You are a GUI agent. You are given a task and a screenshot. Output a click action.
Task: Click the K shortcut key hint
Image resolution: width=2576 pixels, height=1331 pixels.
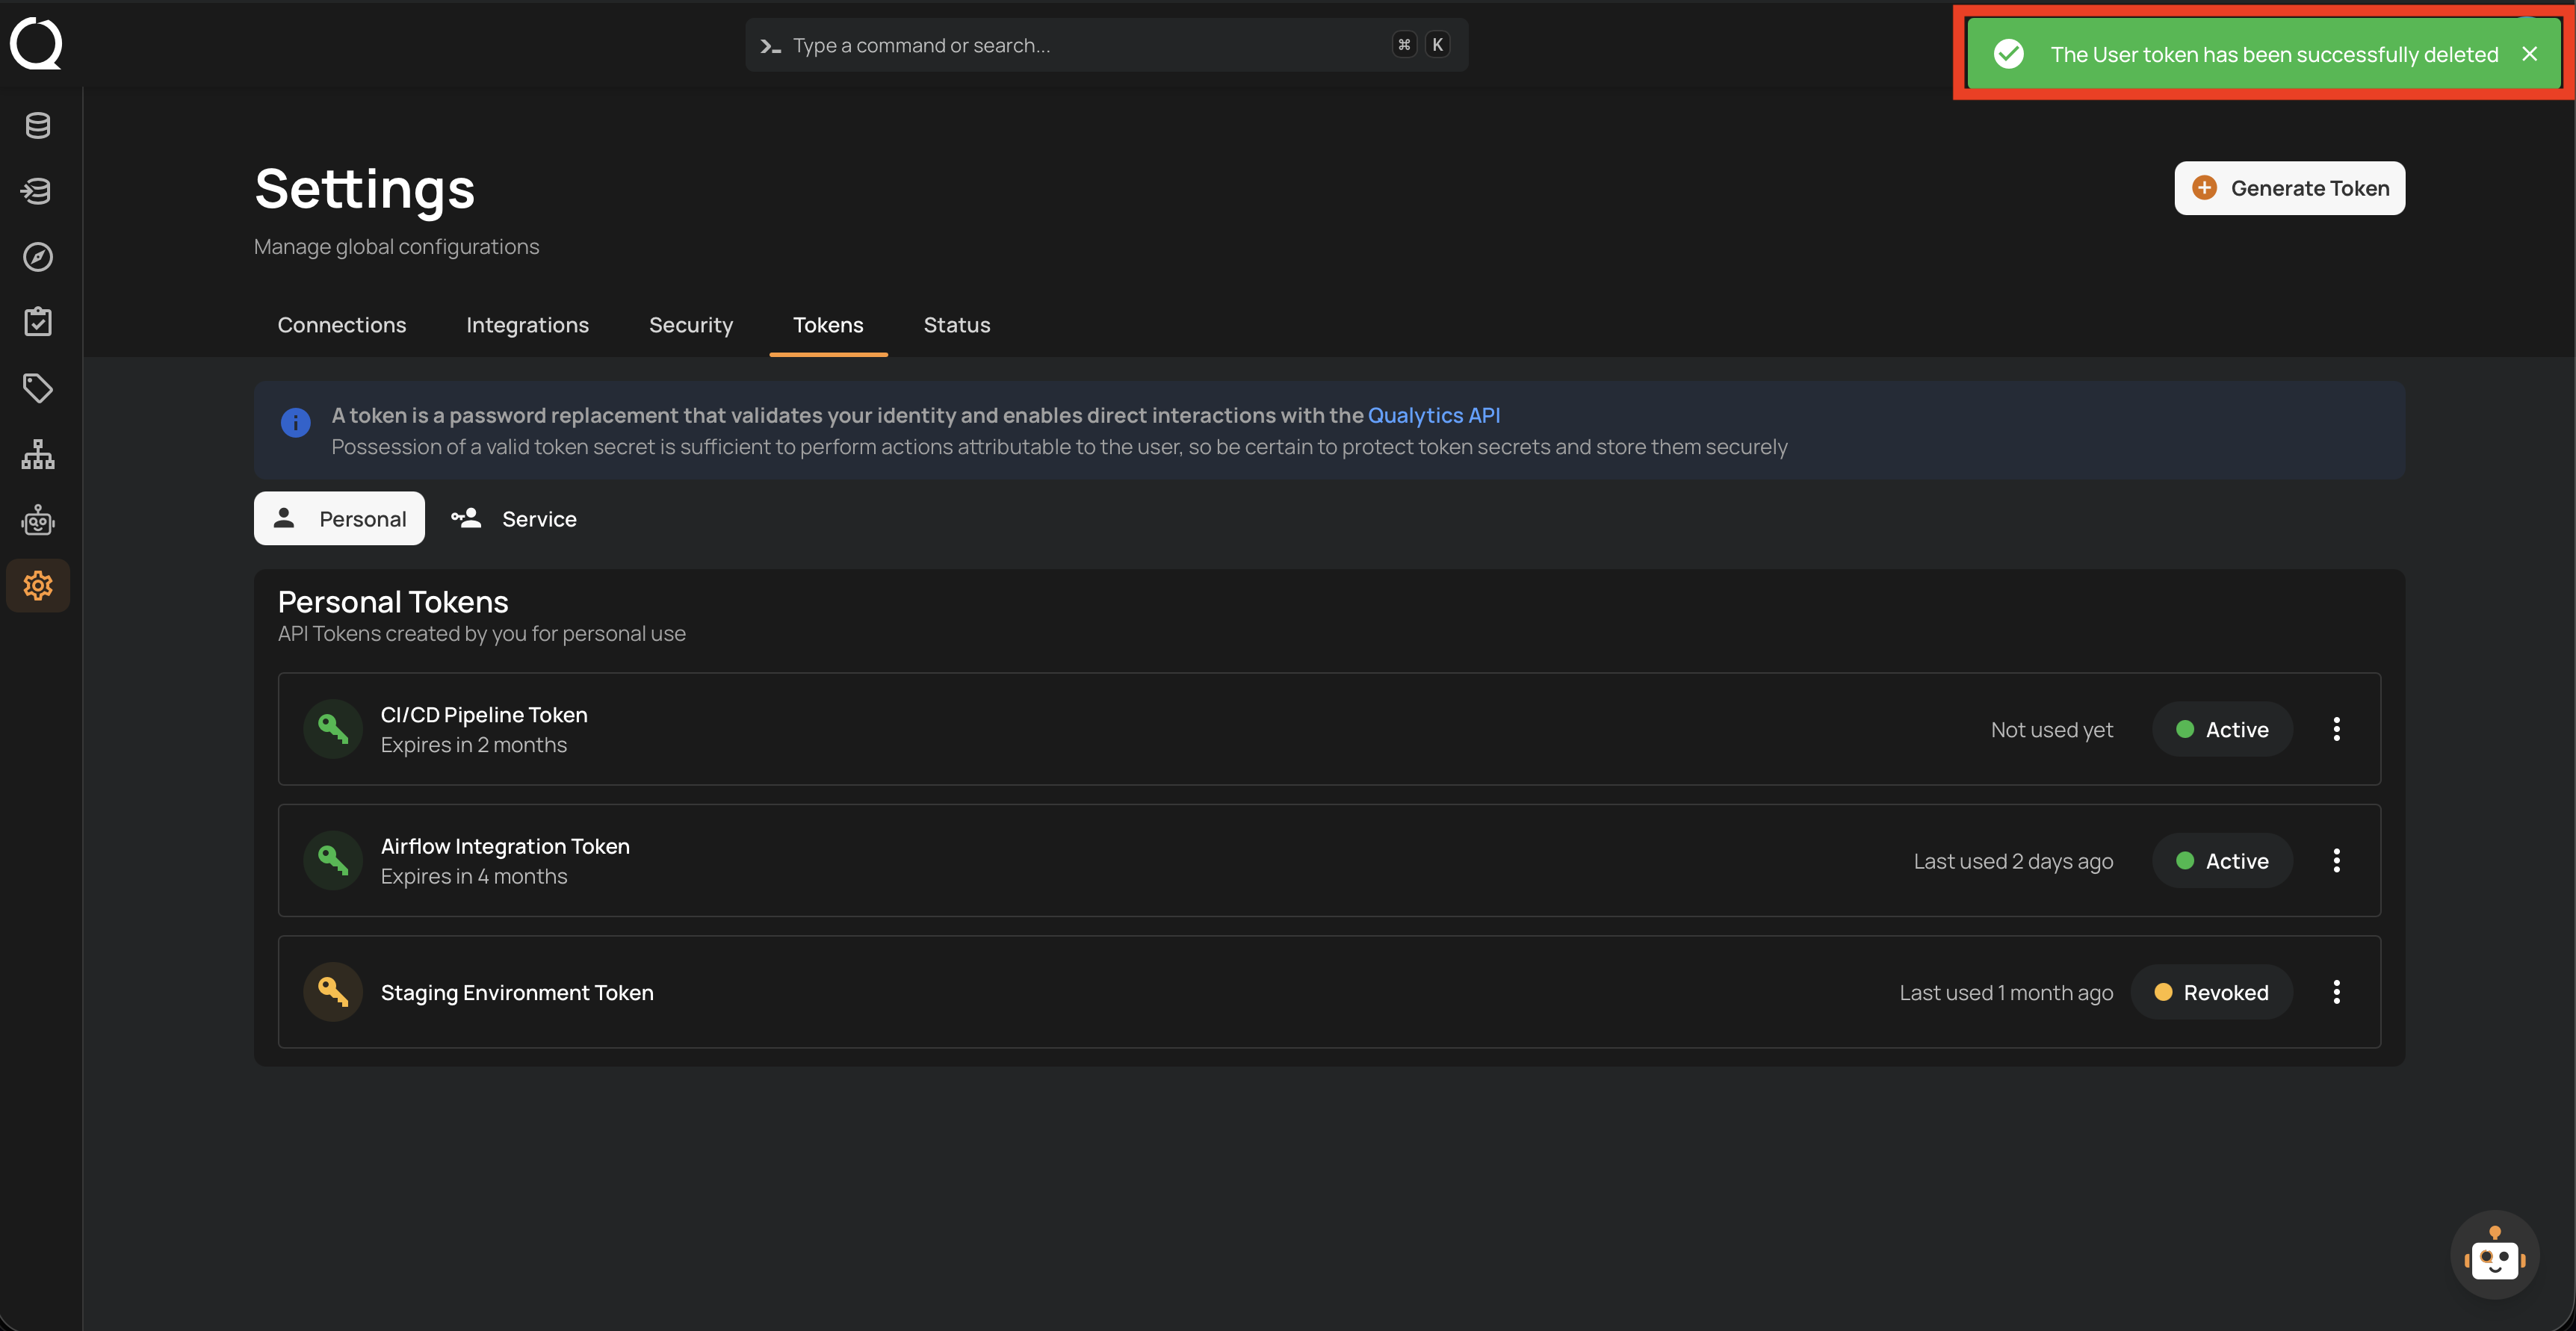tap(1437, 45)
